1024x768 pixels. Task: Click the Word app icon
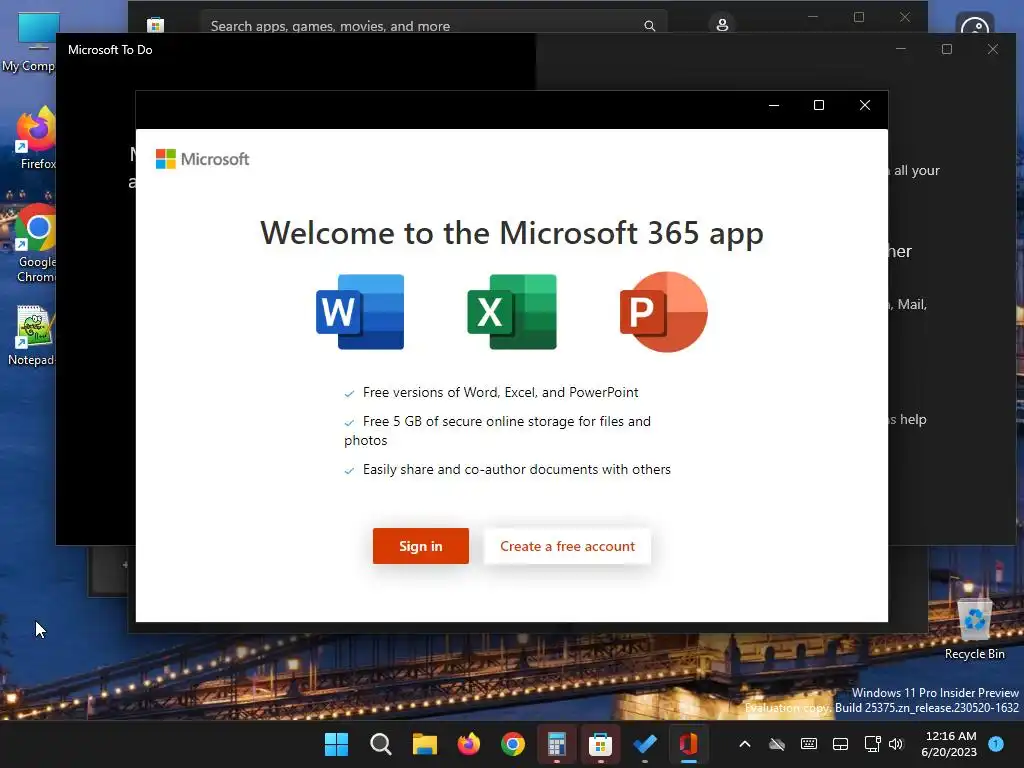tap(360, 312)
